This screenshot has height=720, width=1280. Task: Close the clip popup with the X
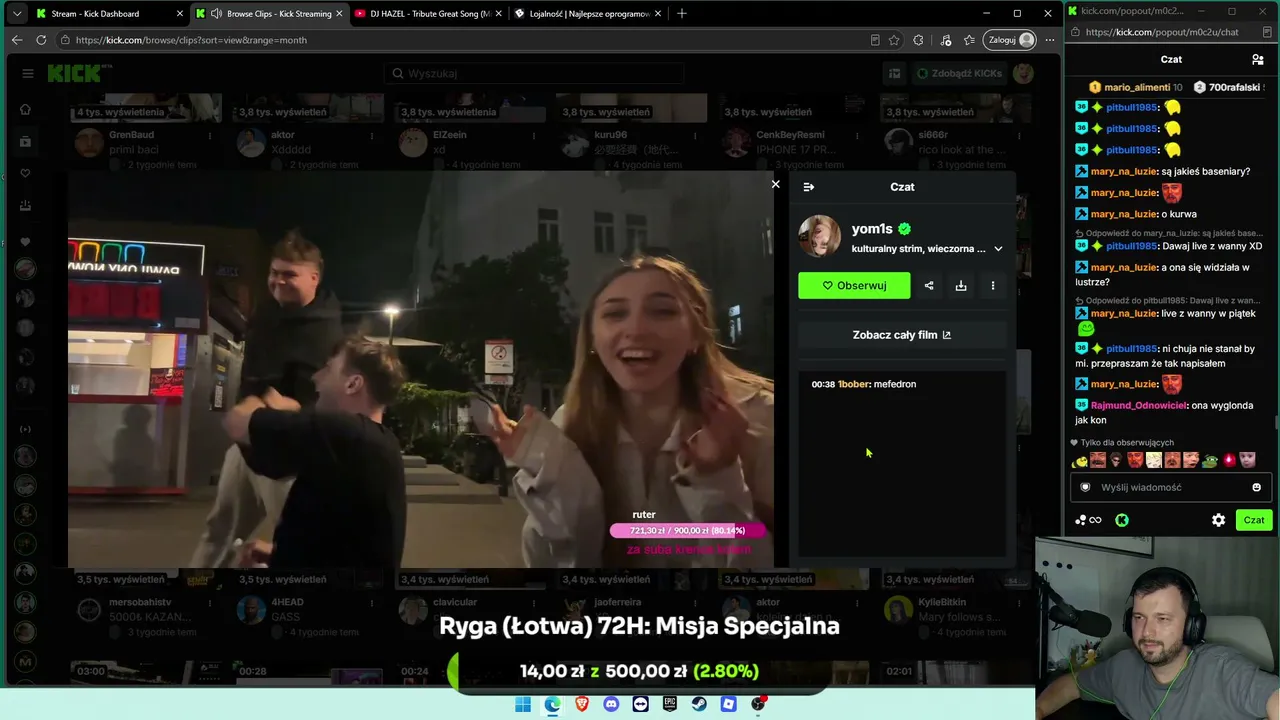775,184
